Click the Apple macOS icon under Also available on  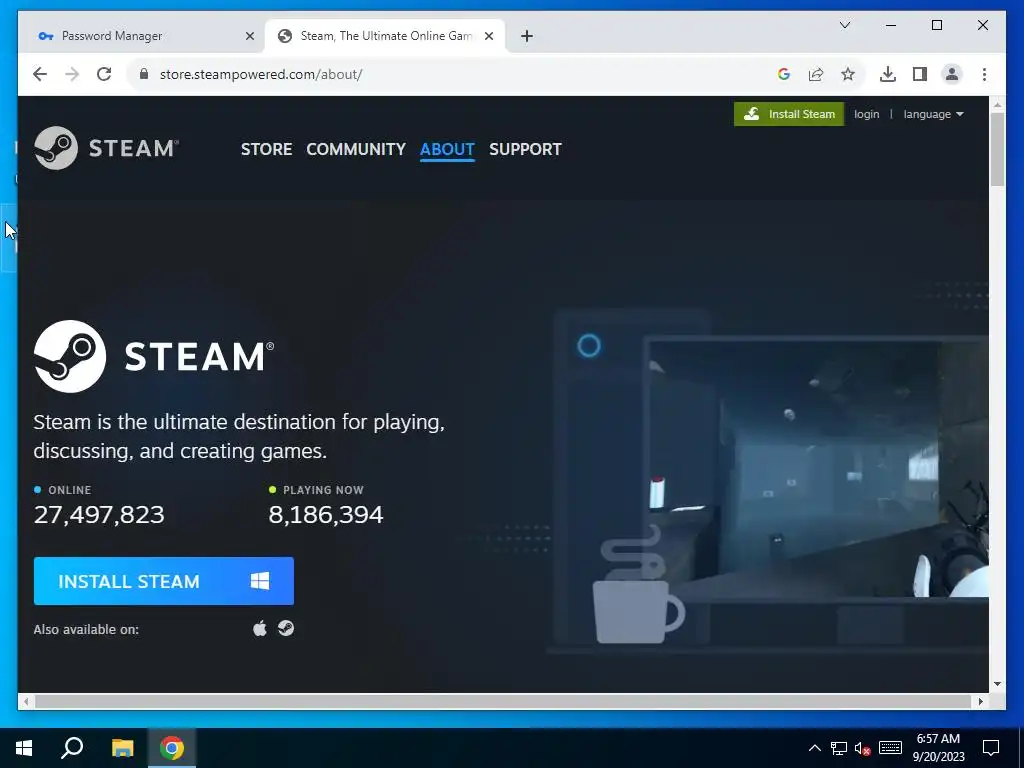[260, 628]
